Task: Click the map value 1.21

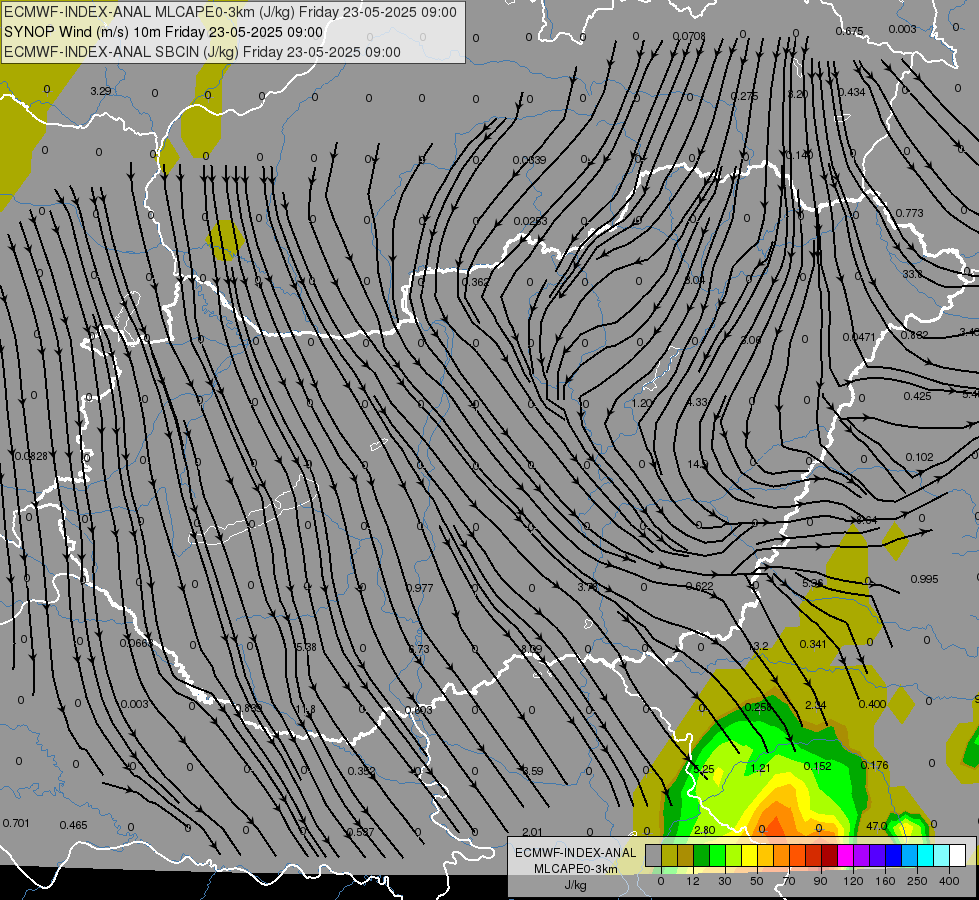Action: (x=760, y=769)
